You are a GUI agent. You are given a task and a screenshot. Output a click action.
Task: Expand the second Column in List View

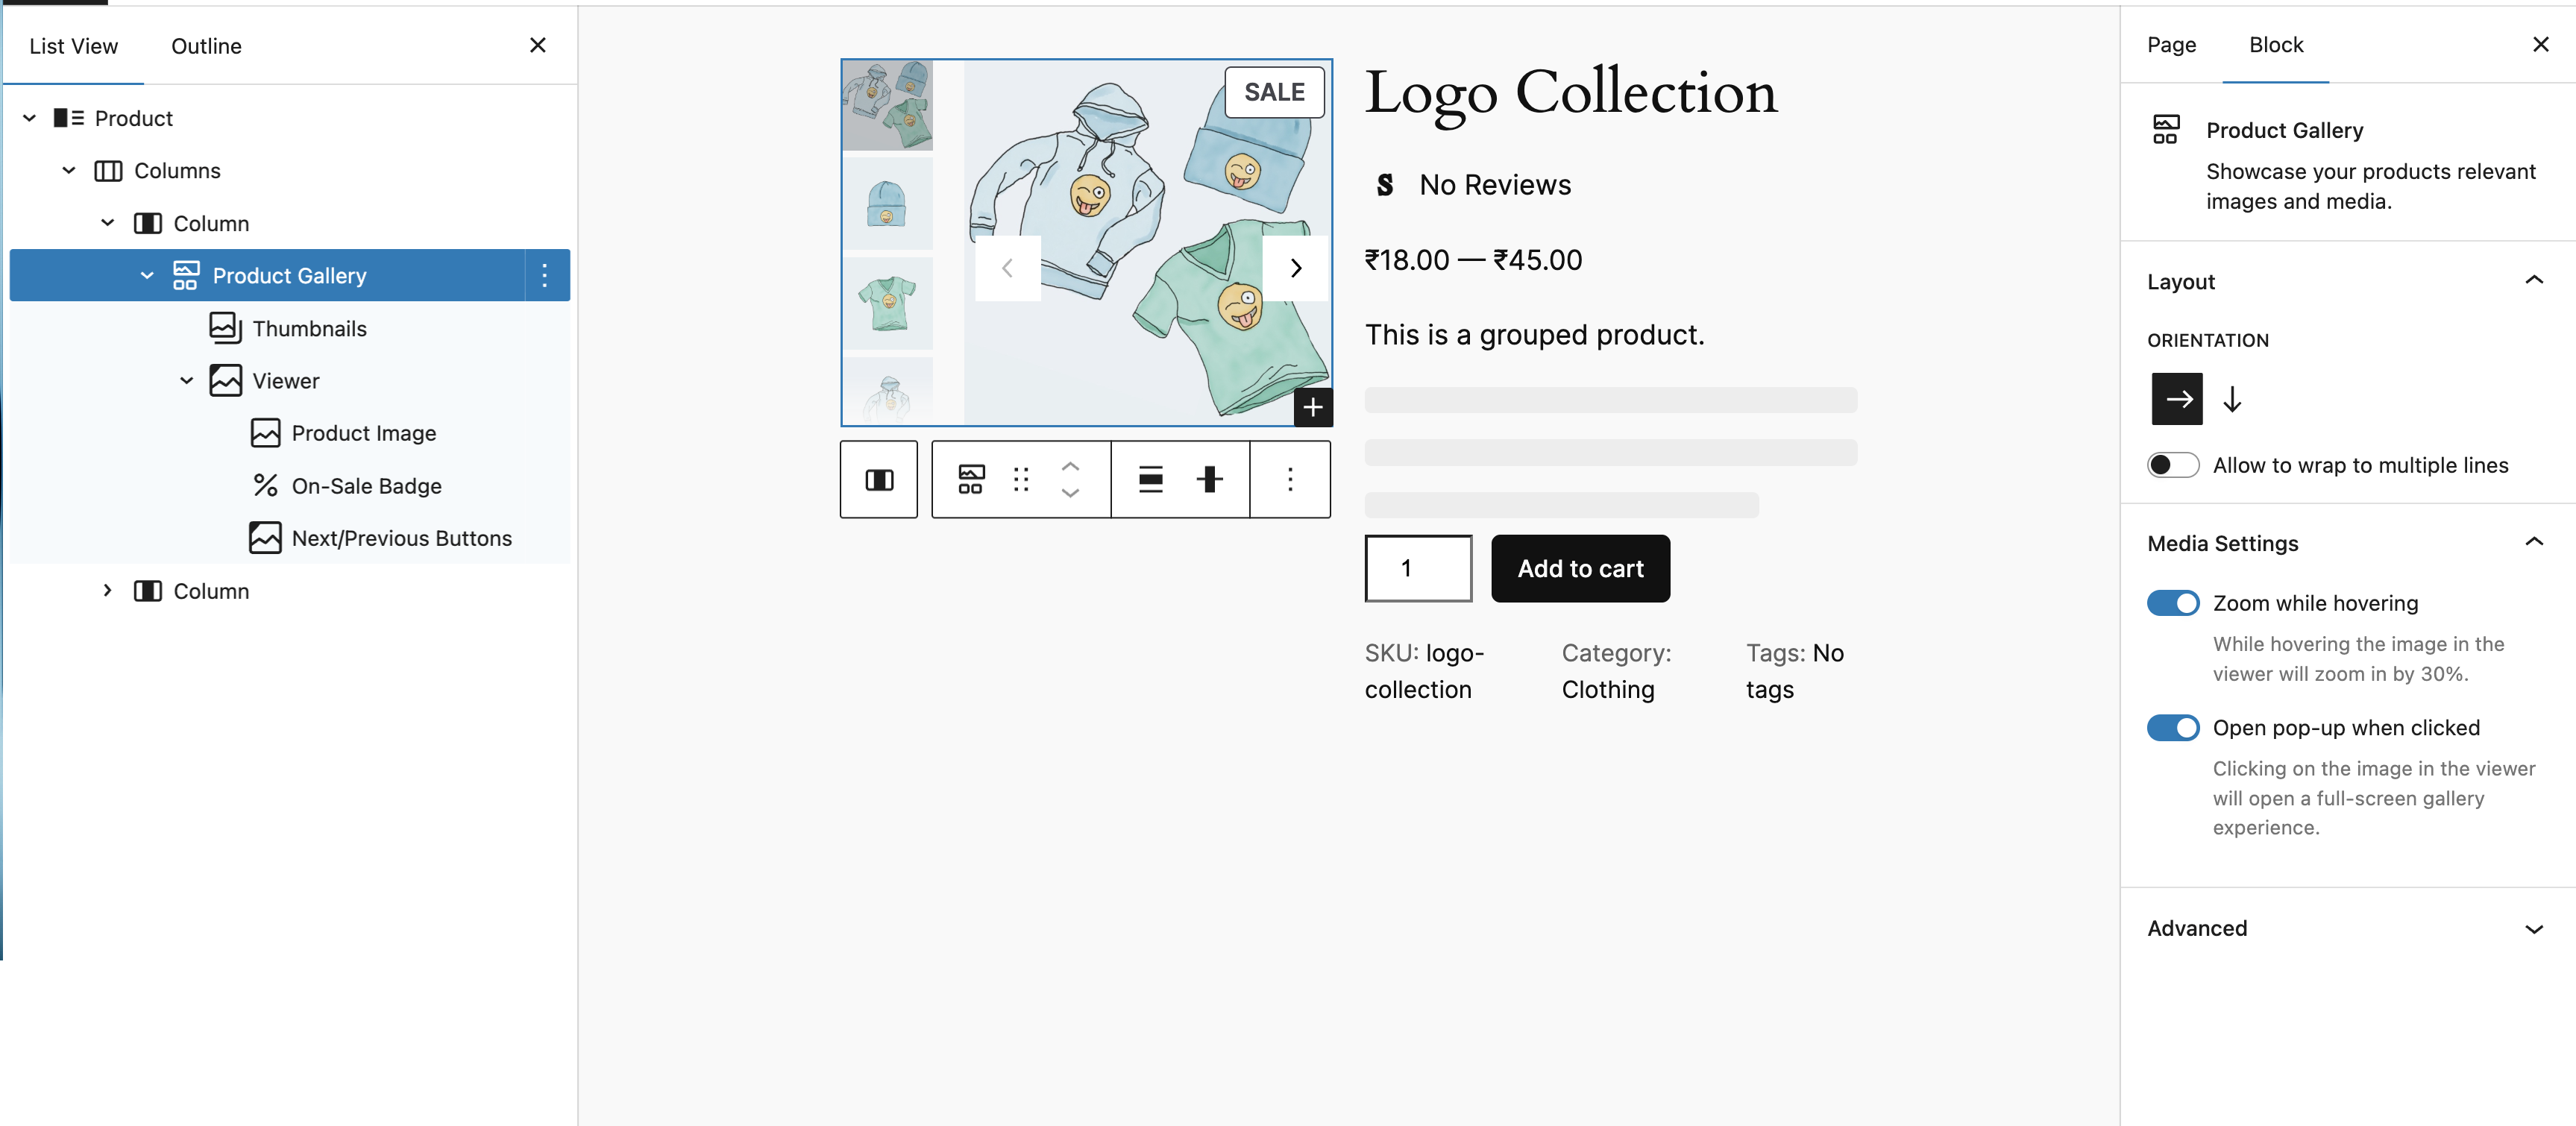click(x=108, y=591)
